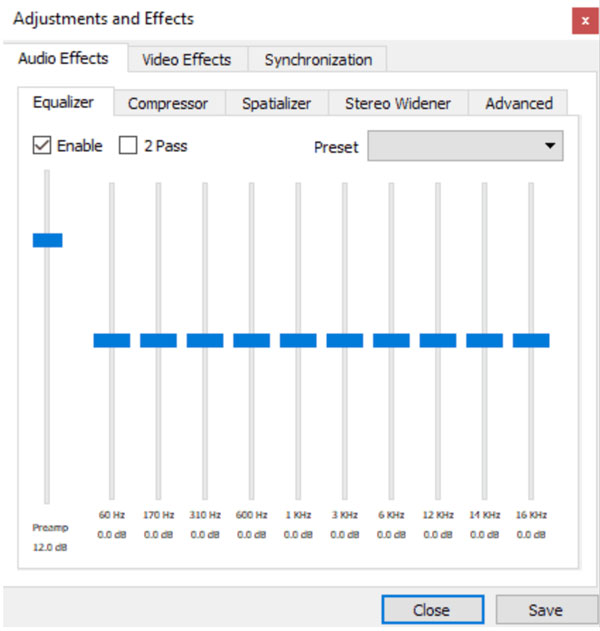
Task: Click the Close button
Action: click(433, 610)
